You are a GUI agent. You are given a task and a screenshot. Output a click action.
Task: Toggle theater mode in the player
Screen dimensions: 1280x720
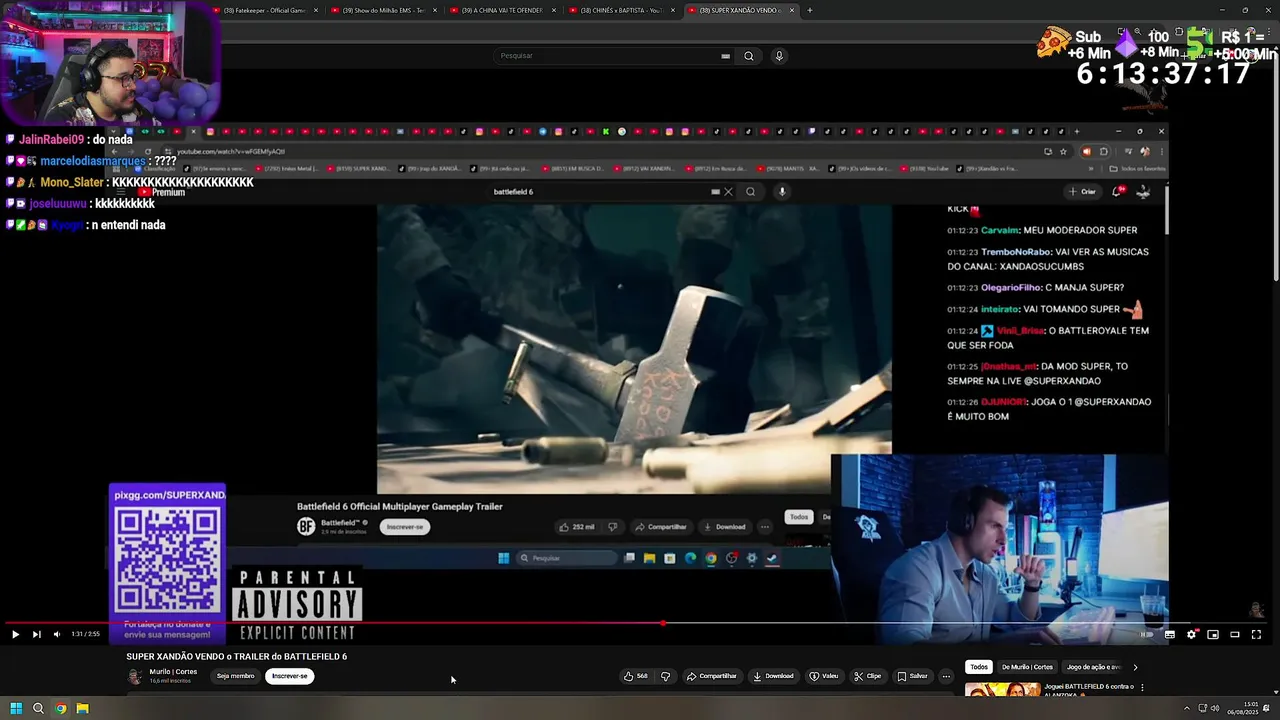(1235, 634)
